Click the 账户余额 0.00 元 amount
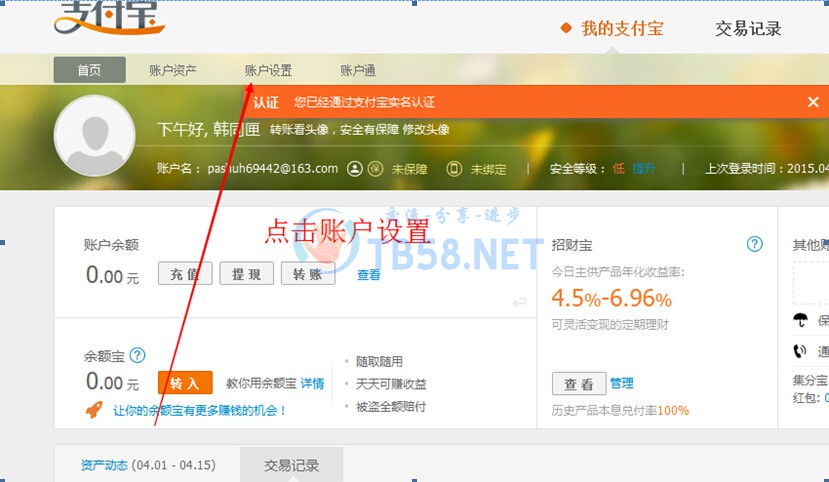 coord(112,275)
